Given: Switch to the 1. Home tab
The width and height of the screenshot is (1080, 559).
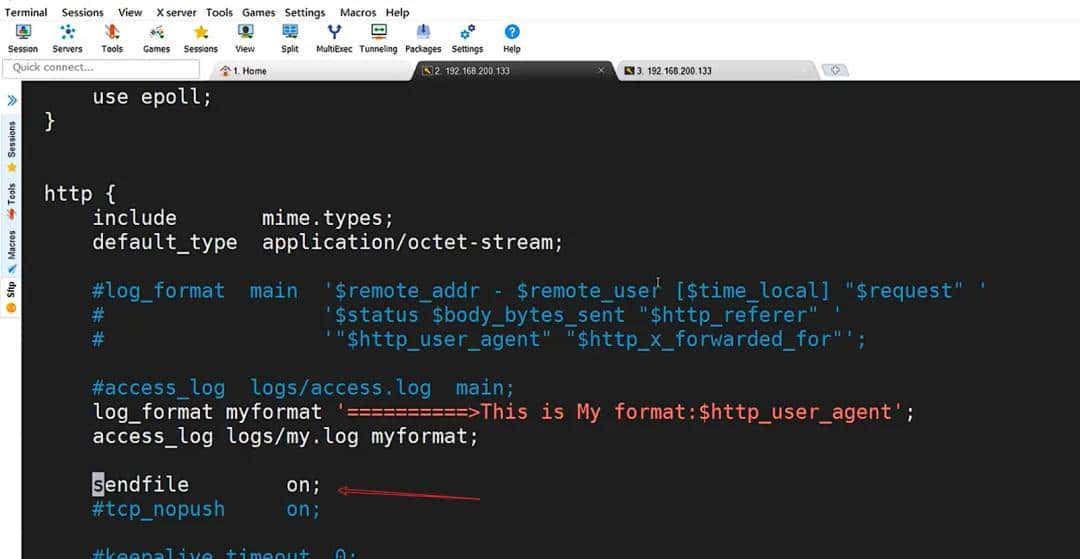Looking at the screenshot, I should click(x=312, y=71).
